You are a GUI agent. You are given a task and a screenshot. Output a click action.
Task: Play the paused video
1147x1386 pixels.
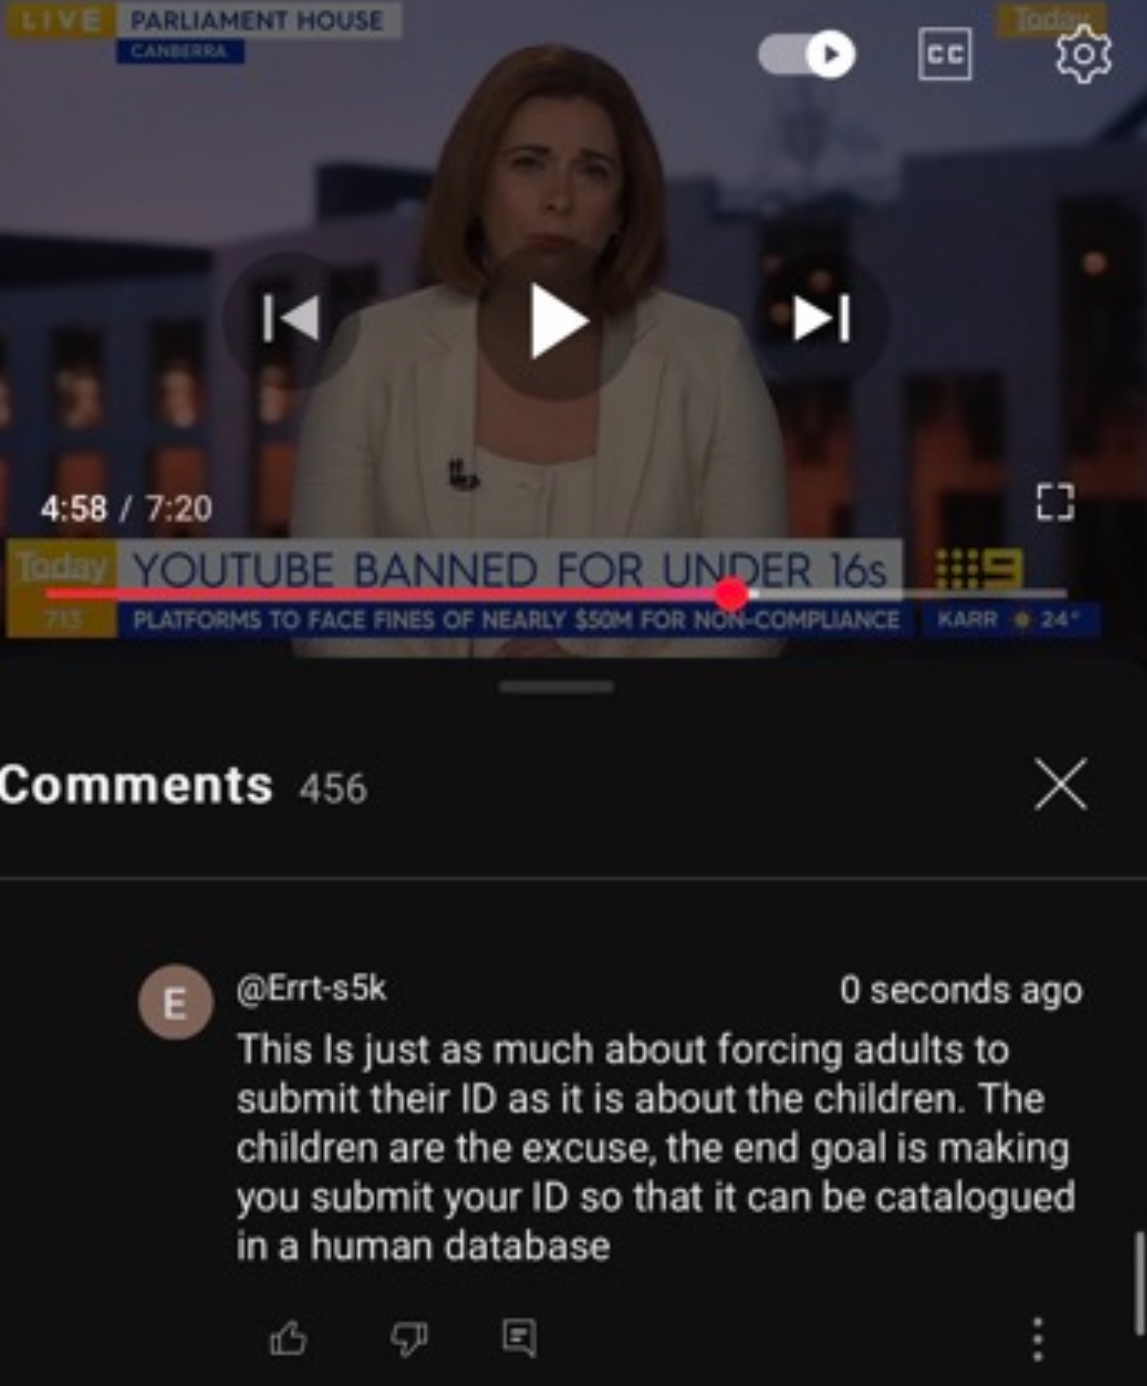point(556,322)
